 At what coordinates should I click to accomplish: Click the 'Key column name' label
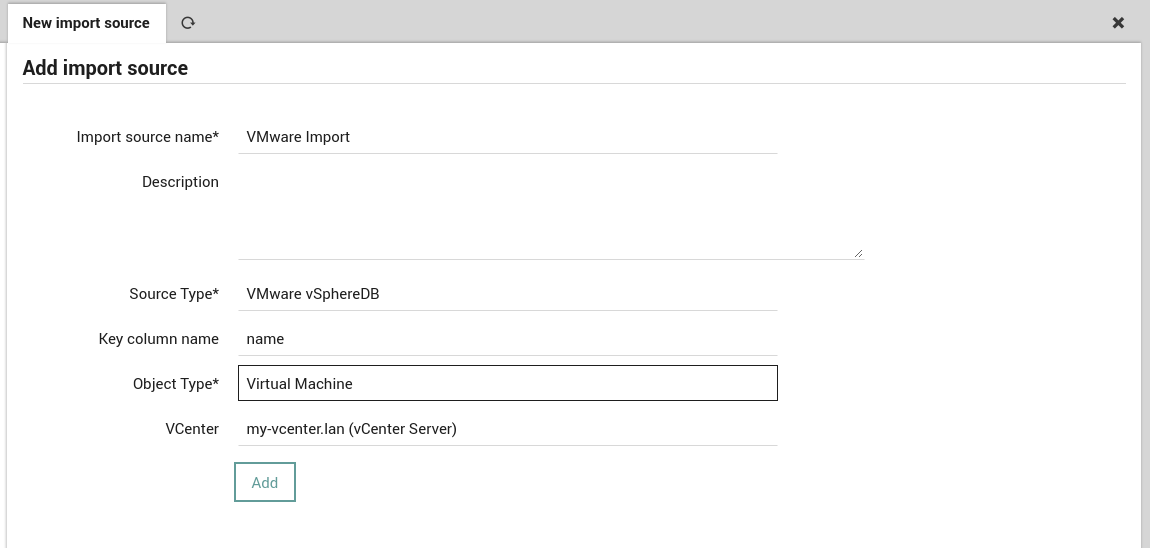pyautogui.click(x=158, y=339)
